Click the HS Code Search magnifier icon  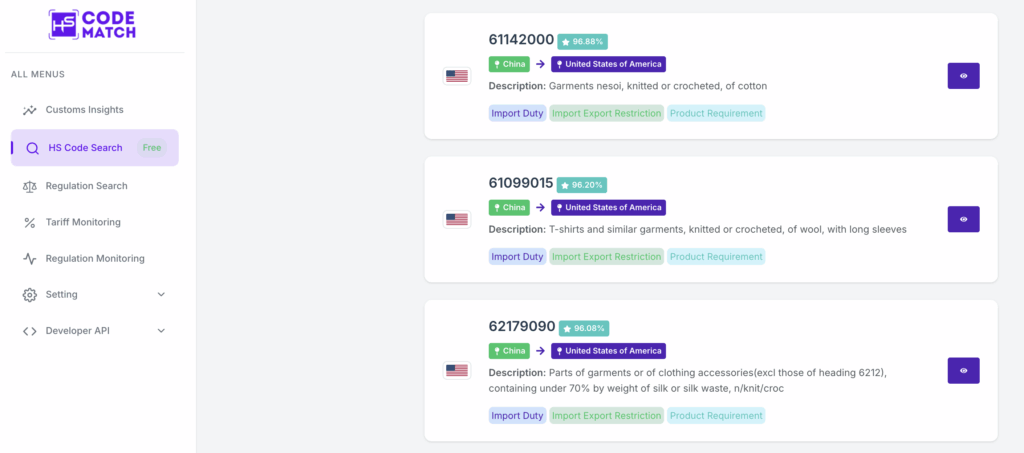click(x=33, y=148)
